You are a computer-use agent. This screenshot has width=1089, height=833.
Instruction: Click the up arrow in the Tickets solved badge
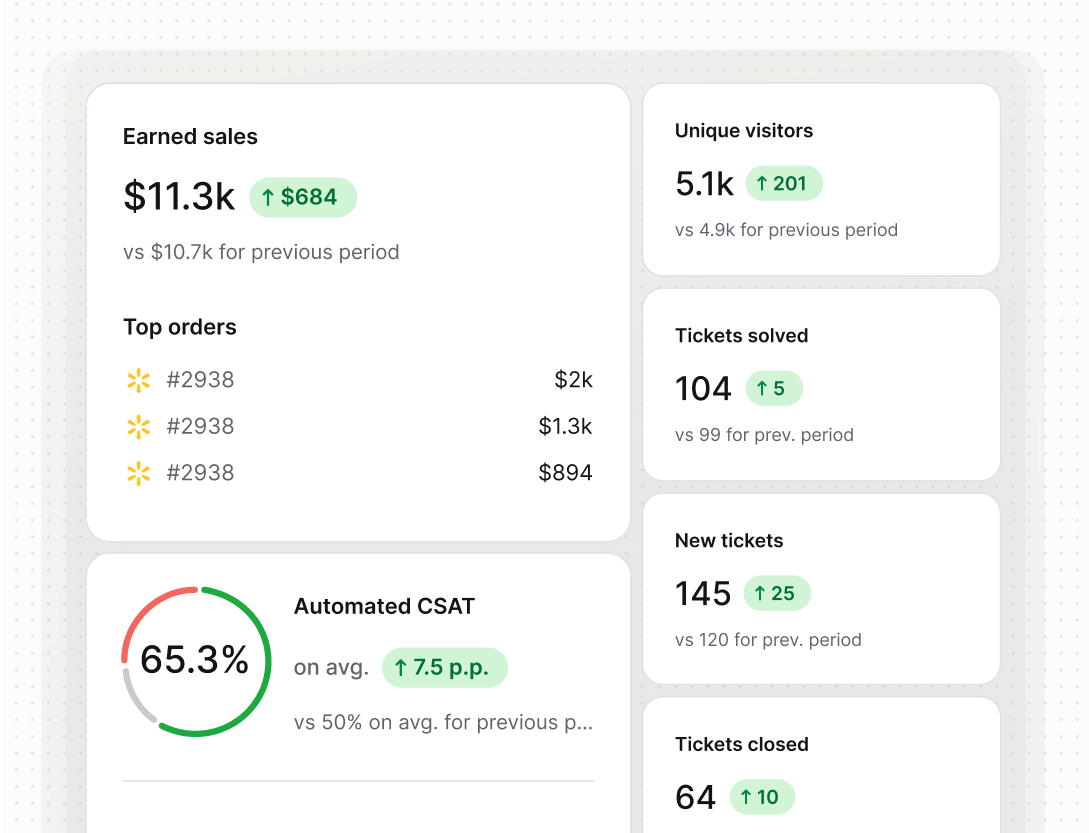click(x=764, y=388)
